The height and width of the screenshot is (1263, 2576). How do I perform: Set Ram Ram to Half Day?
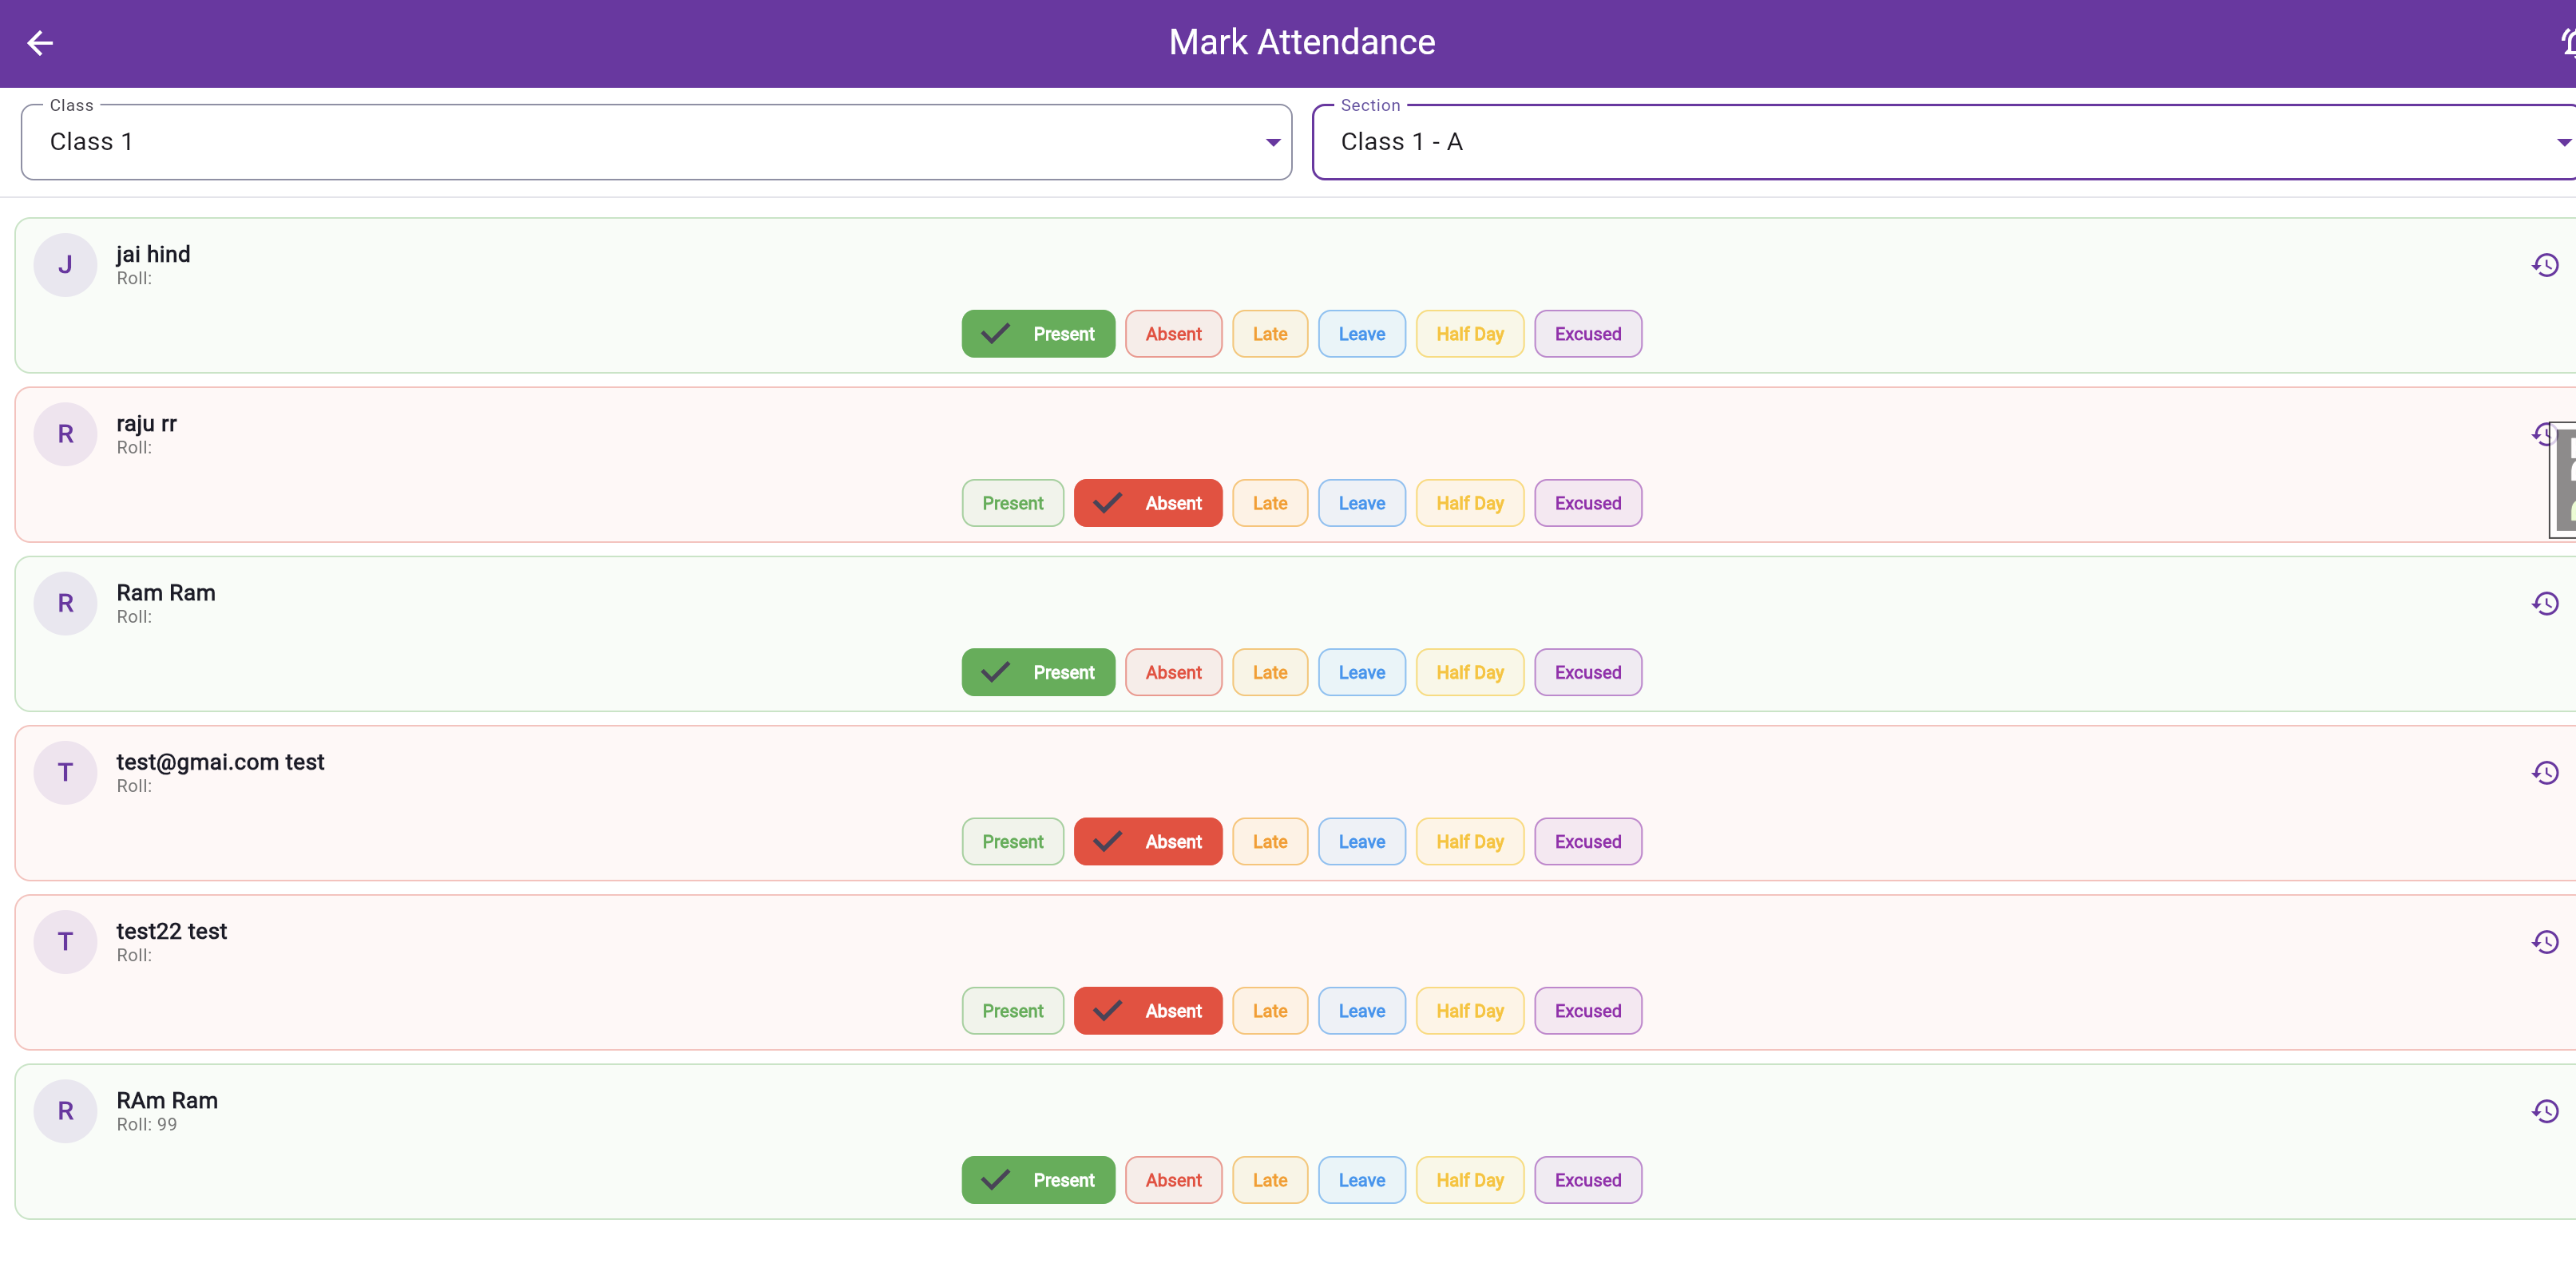[x=1469, y=672]
